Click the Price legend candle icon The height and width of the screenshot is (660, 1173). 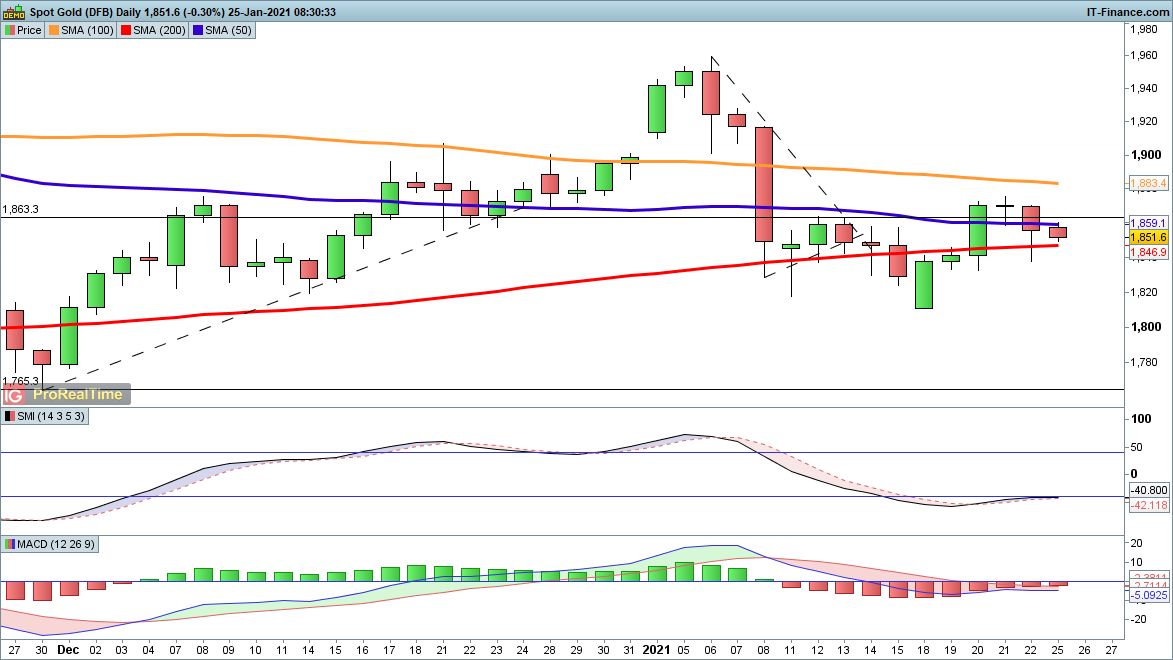[x=9, y=31]
